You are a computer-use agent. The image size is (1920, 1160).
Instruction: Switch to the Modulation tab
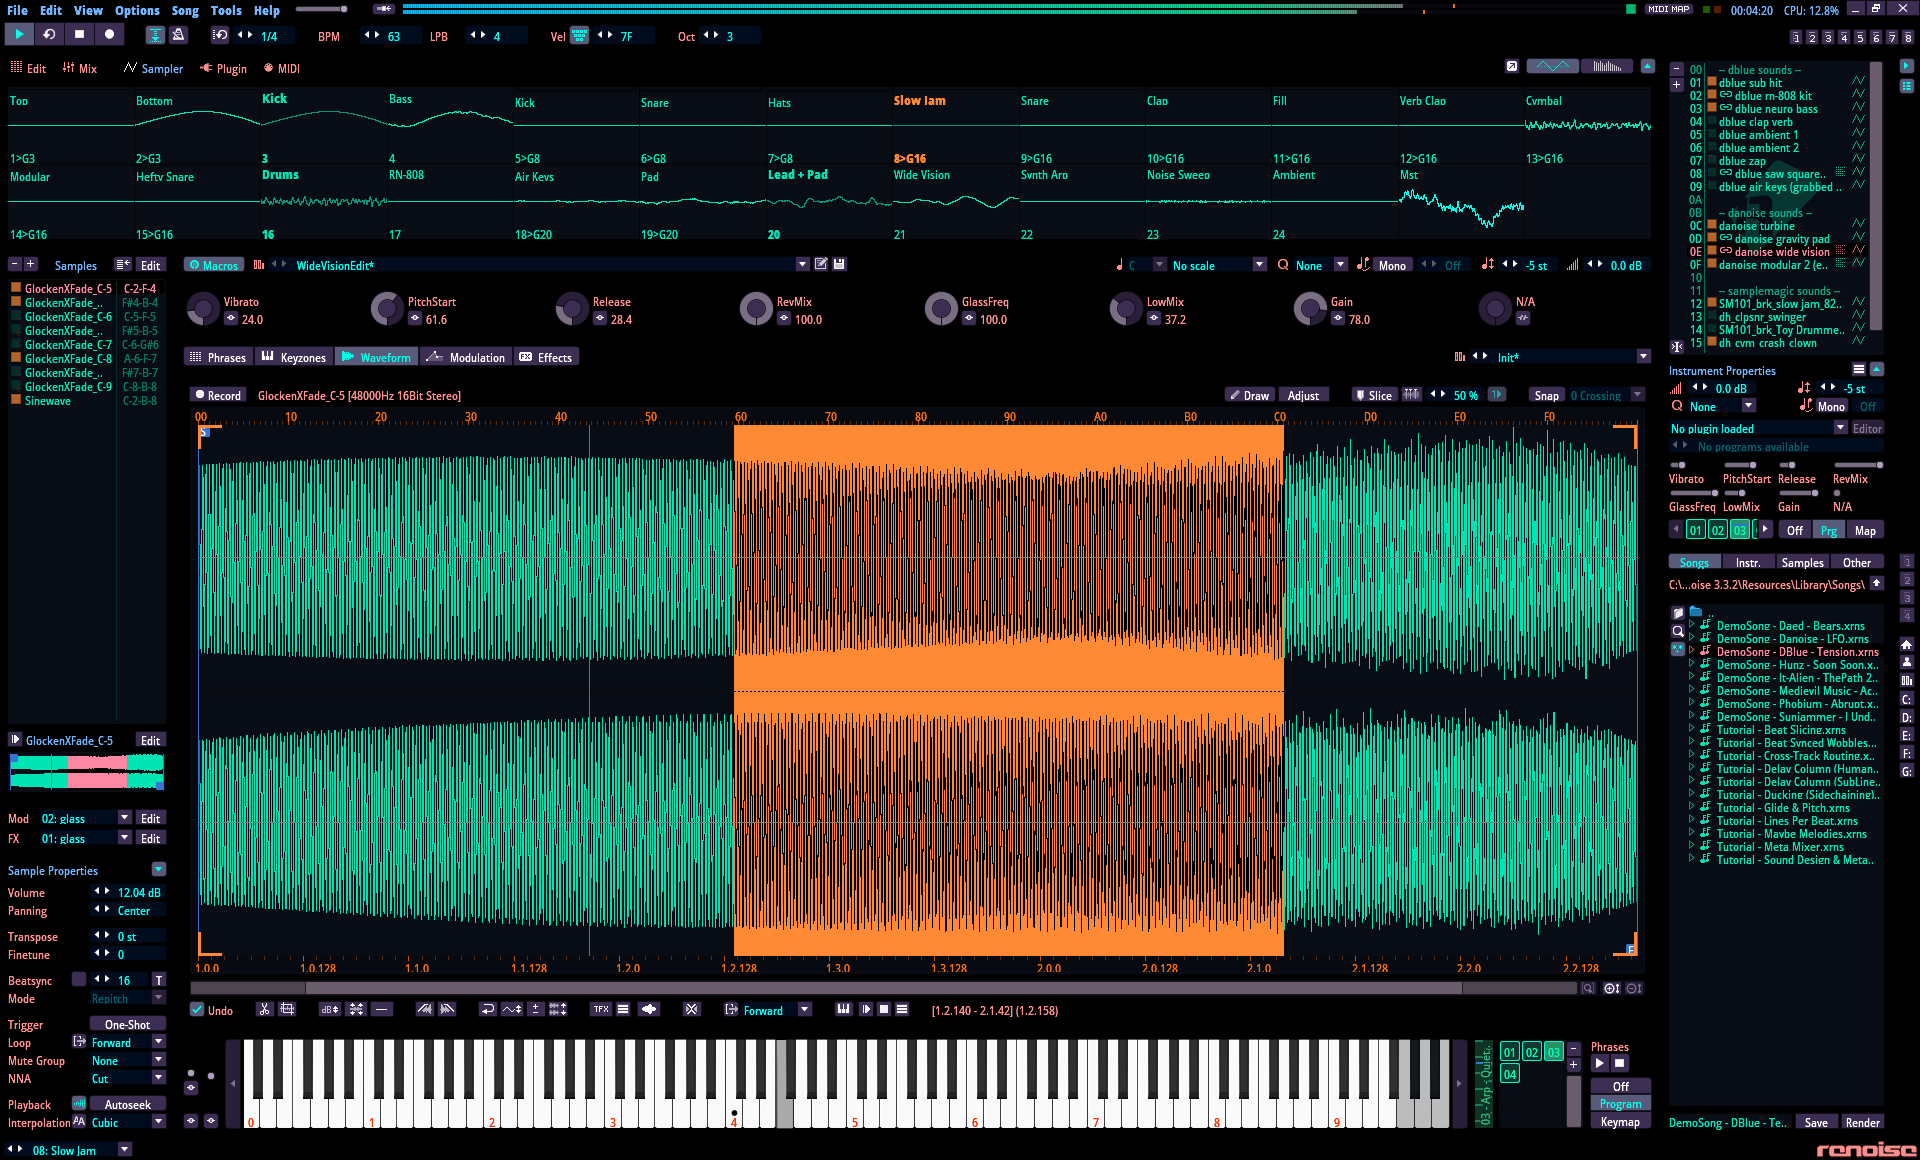465,357
